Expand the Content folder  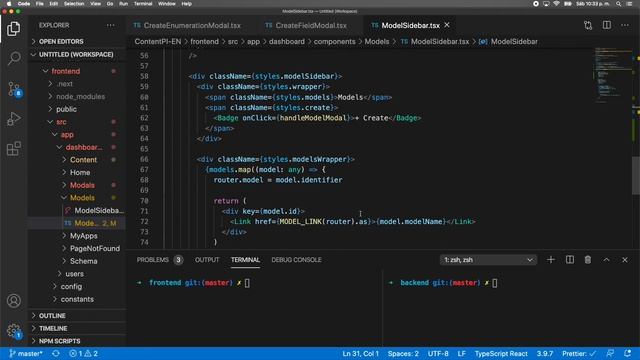click(x=83, y=160)
